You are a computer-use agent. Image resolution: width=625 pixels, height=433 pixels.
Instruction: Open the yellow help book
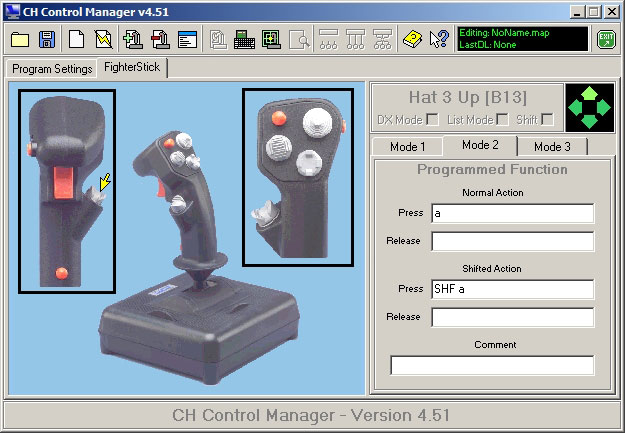pos(413,39)
